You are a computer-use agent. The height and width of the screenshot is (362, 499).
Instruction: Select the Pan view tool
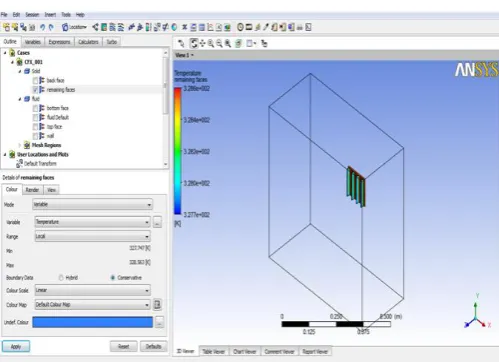pyautogui.click(x=202, y=43)
